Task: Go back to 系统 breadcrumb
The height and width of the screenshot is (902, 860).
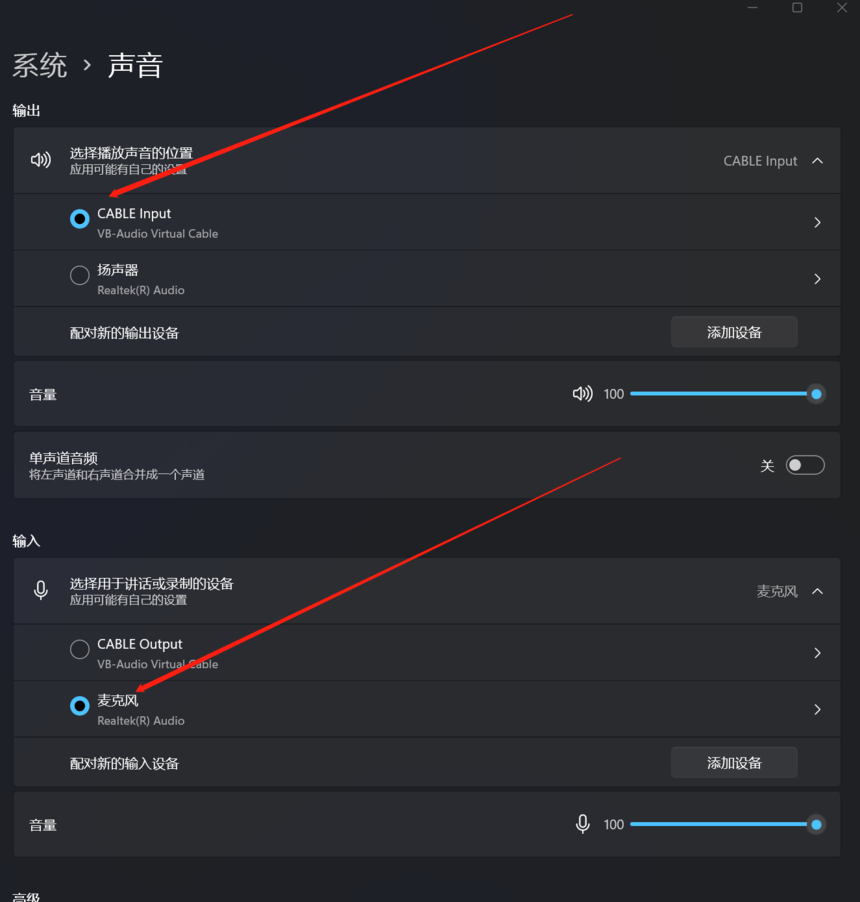Action: tap(40, 65)
